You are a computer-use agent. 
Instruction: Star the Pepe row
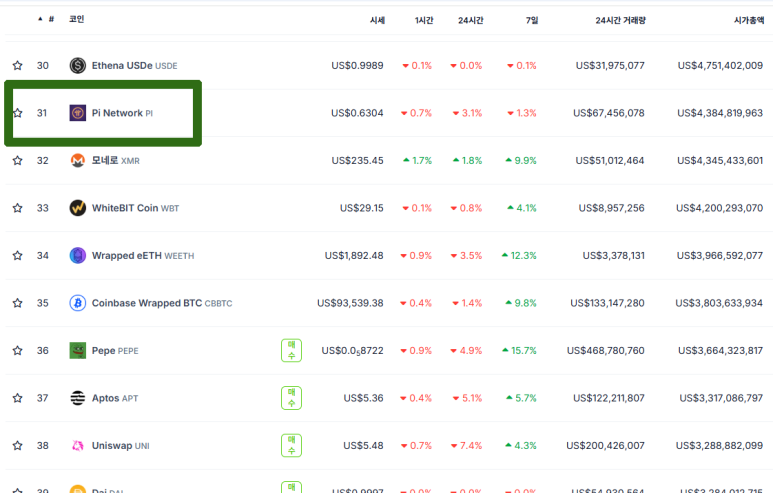17,351
